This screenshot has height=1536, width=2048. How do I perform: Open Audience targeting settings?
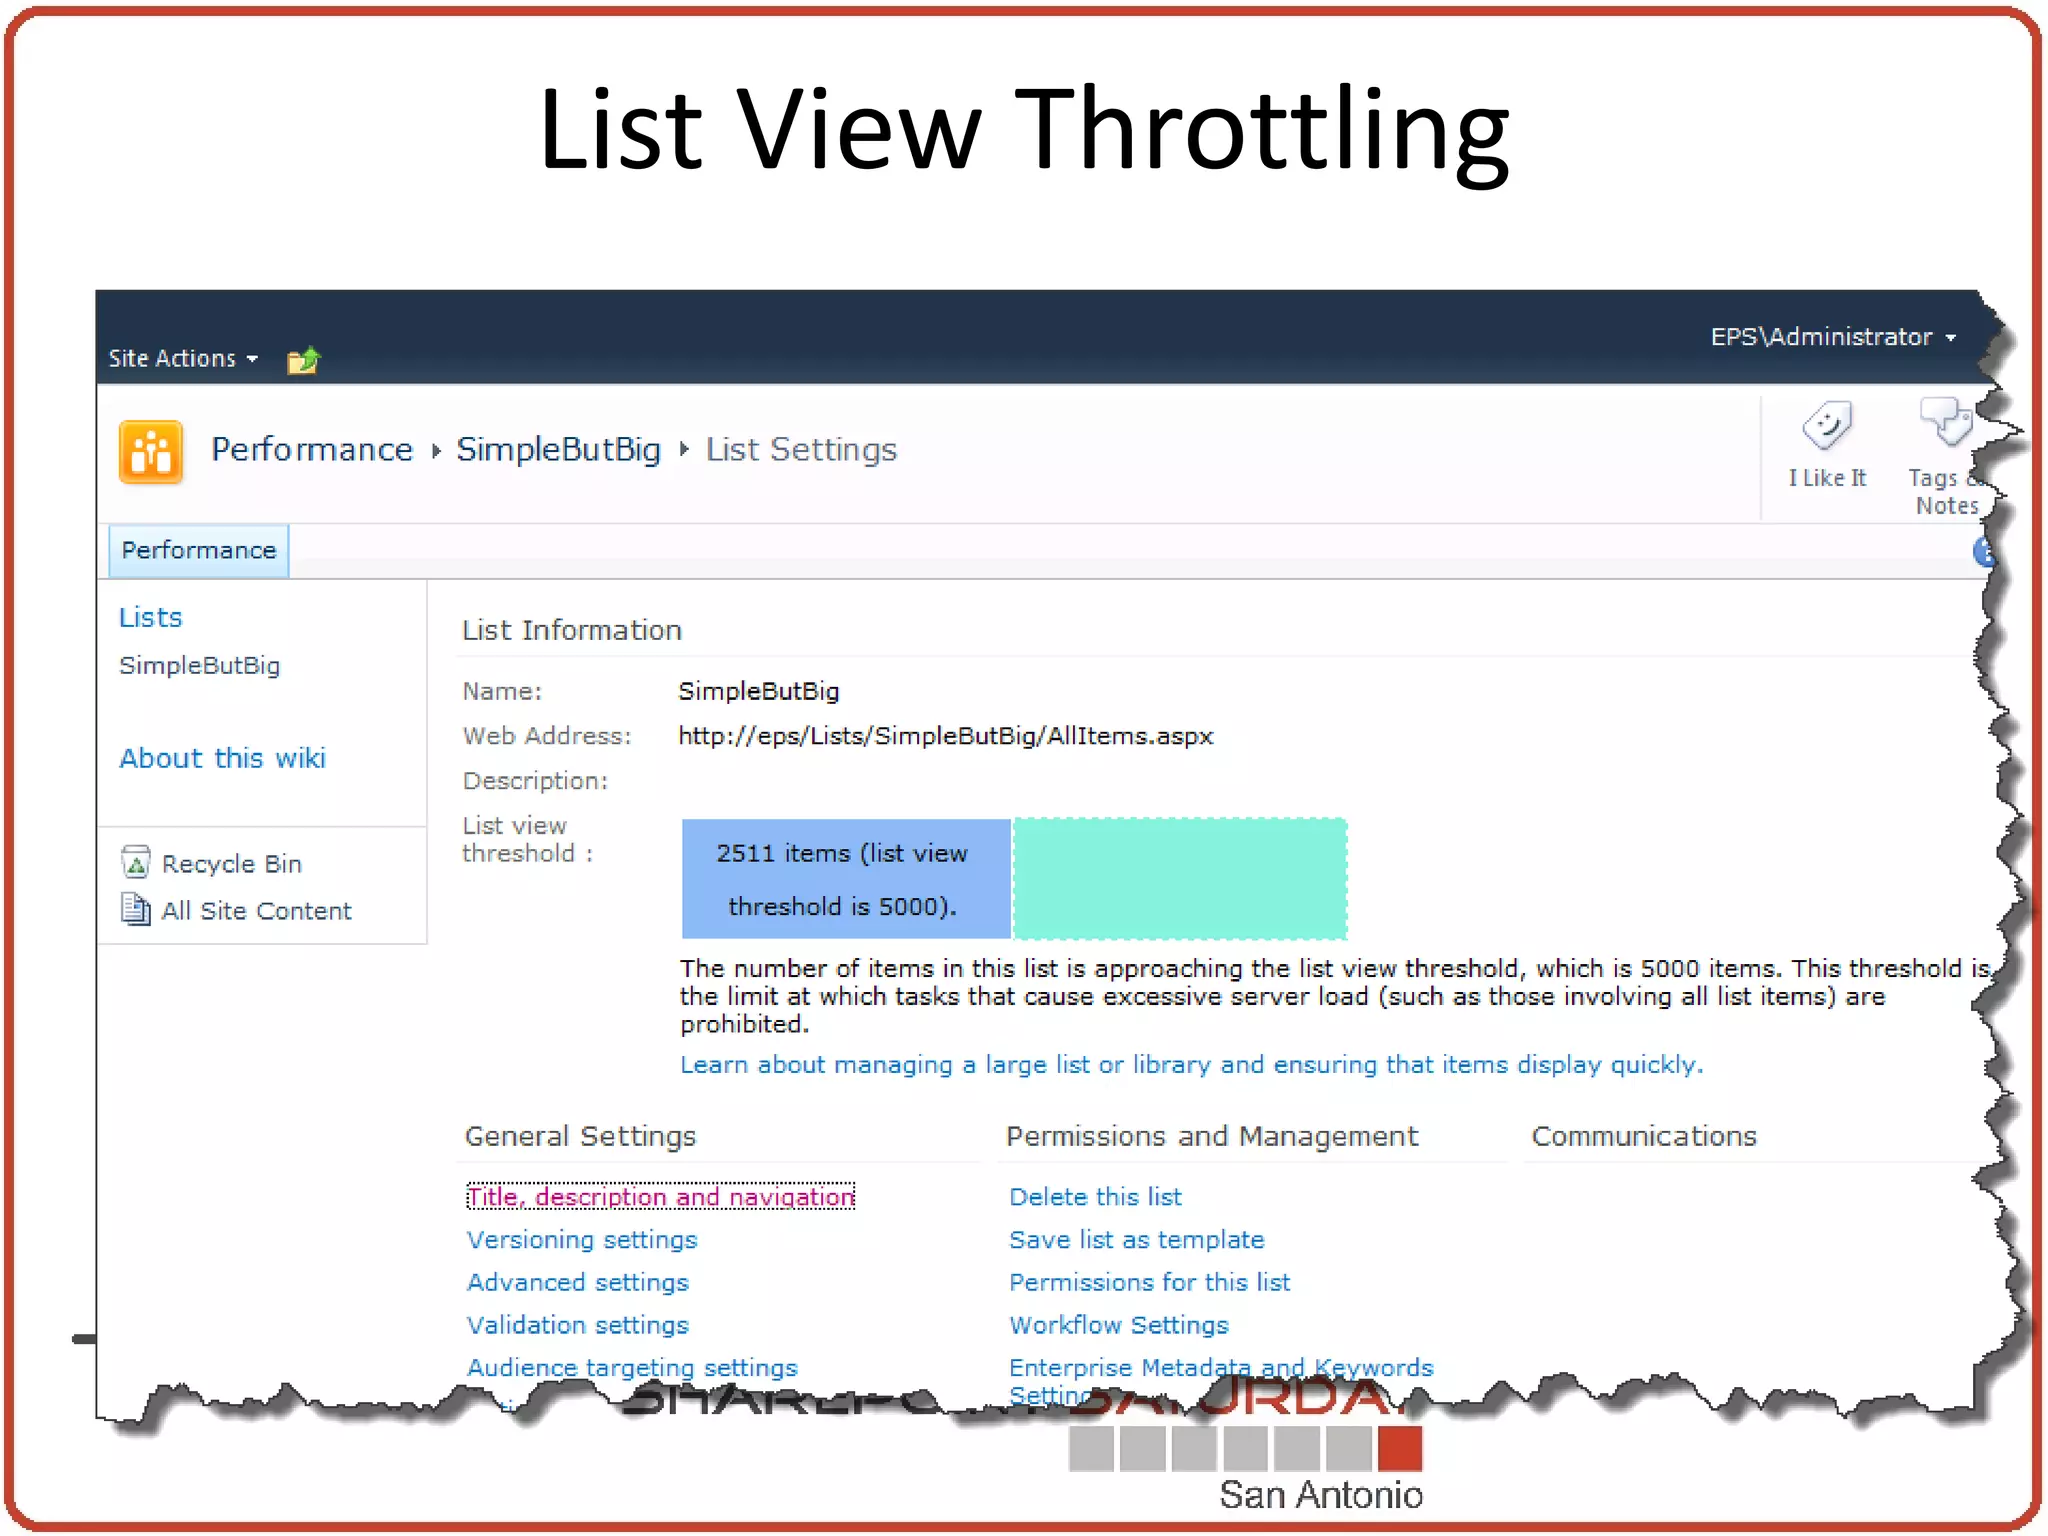click(632, 1367)
